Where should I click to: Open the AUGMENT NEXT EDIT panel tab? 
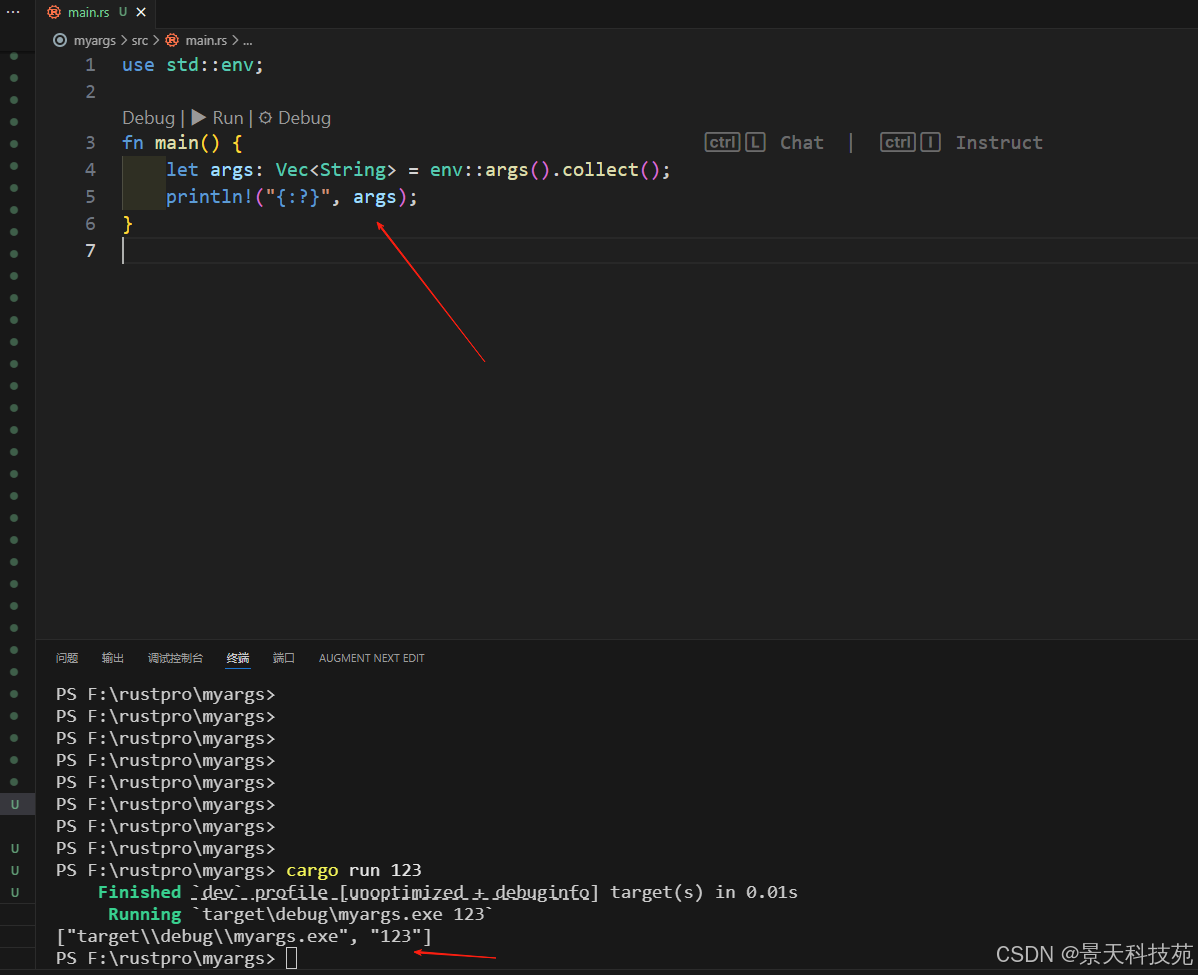tap(371, 658)
